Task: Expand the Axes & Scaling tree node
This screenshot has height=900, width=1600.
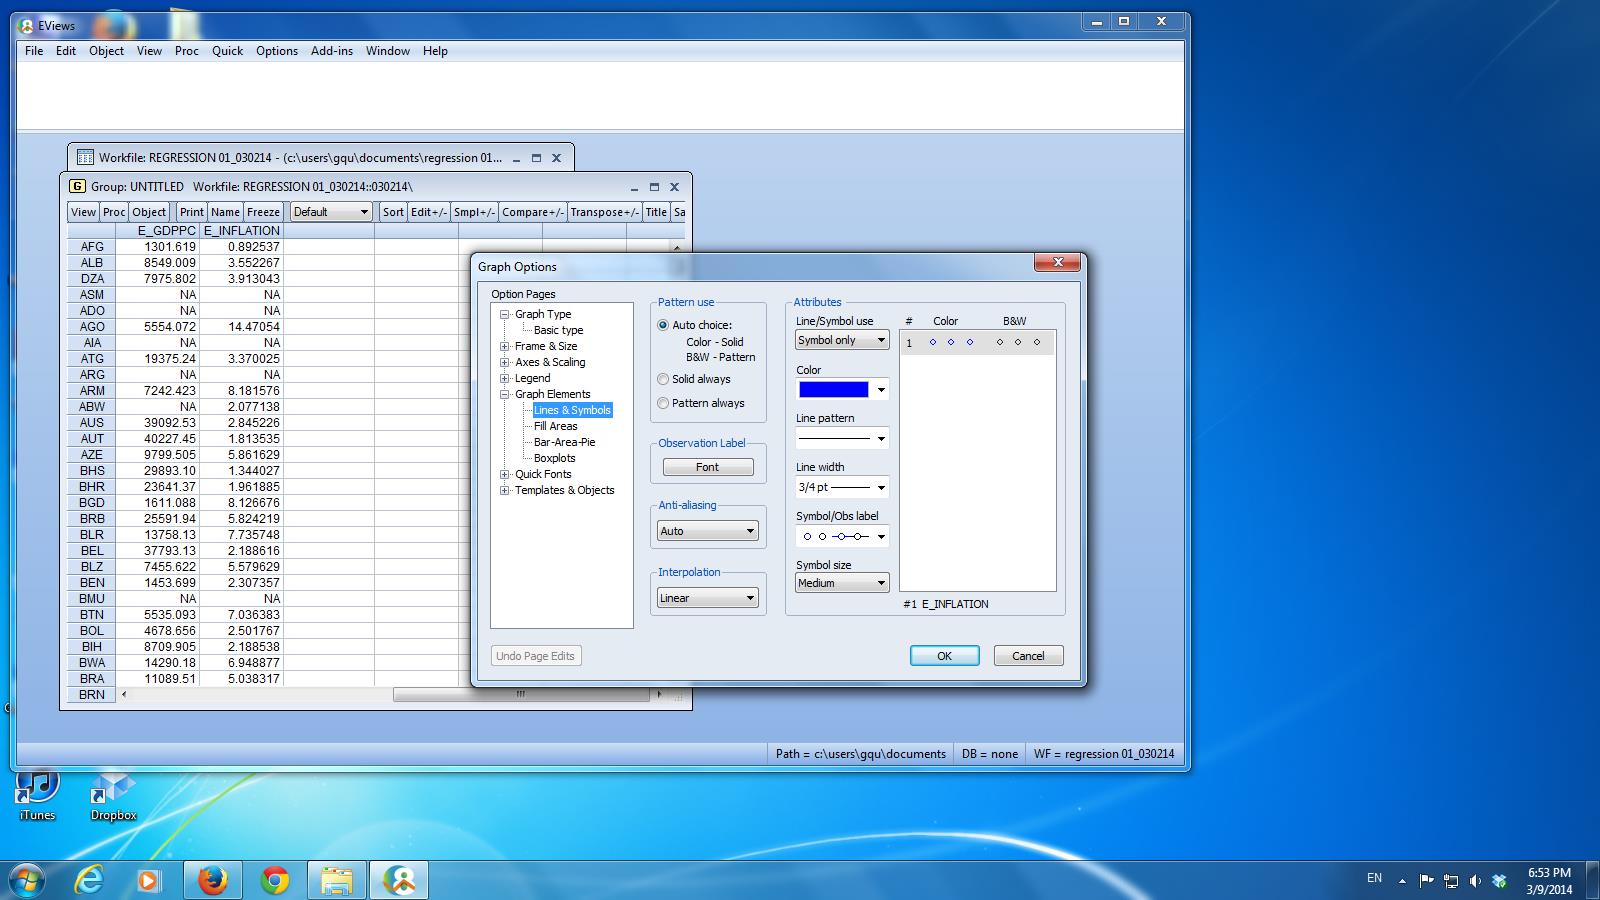Action: click(x=505, y=362)
